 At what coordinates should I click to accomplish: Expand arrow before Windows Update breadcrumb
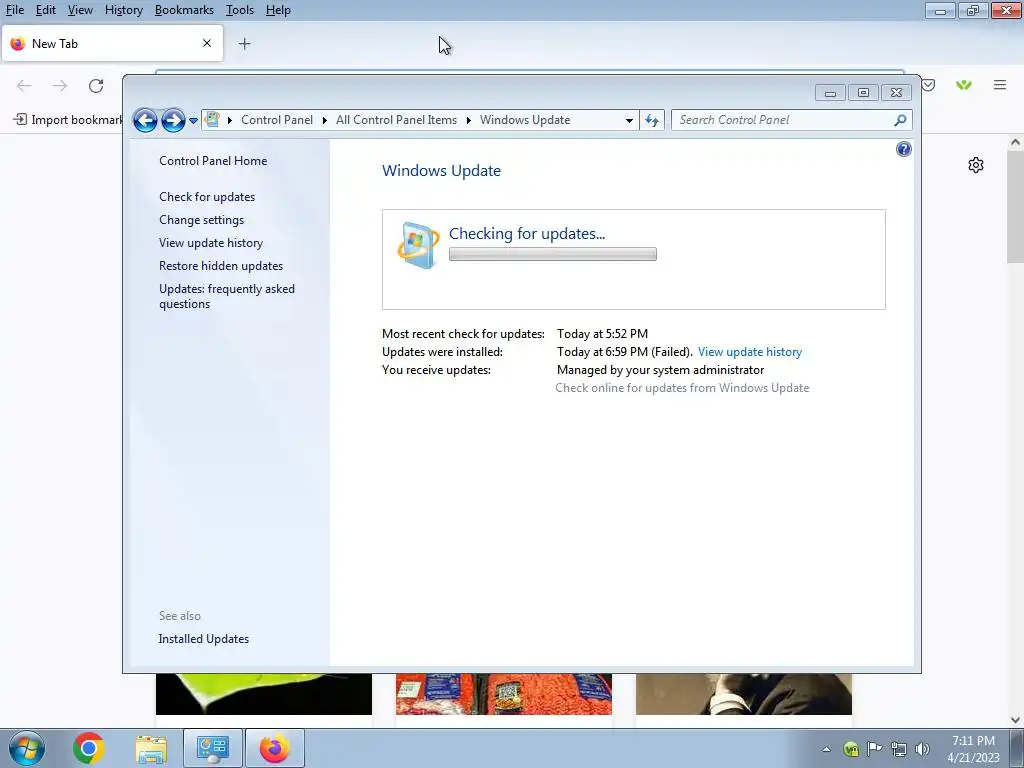(x=469, y=120)
